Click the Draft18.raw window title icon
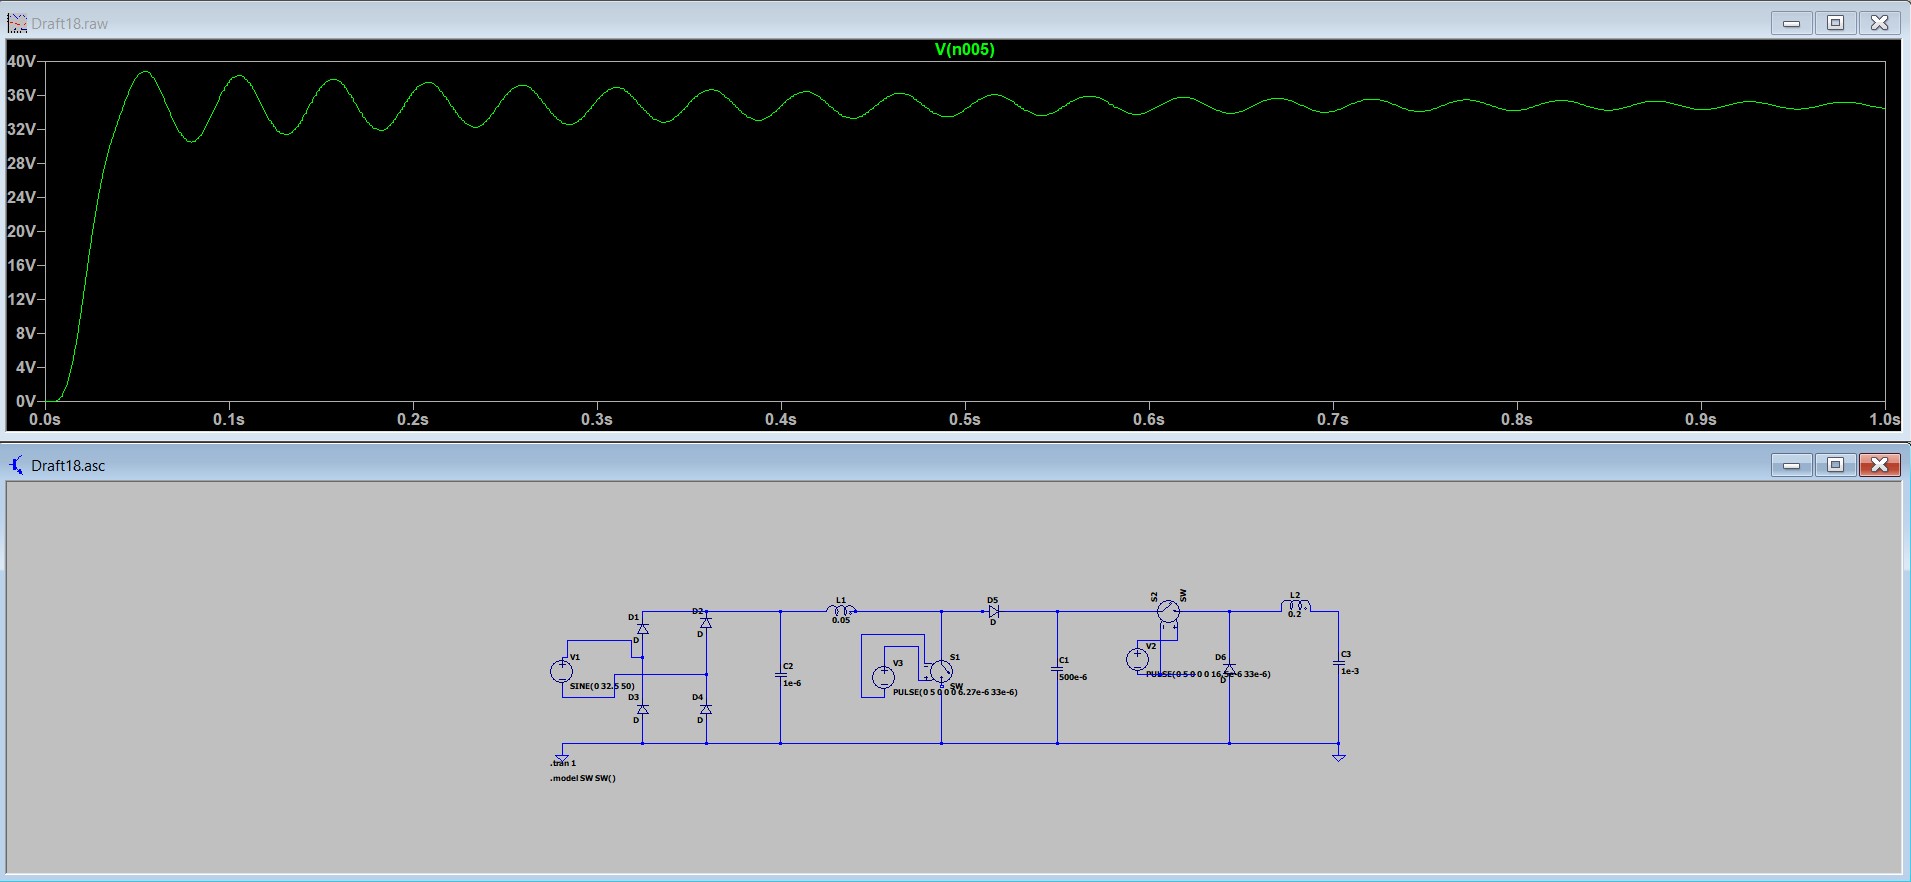This screenshot has width=1911, height=882. pyautogui.click(x=17, y=23)
